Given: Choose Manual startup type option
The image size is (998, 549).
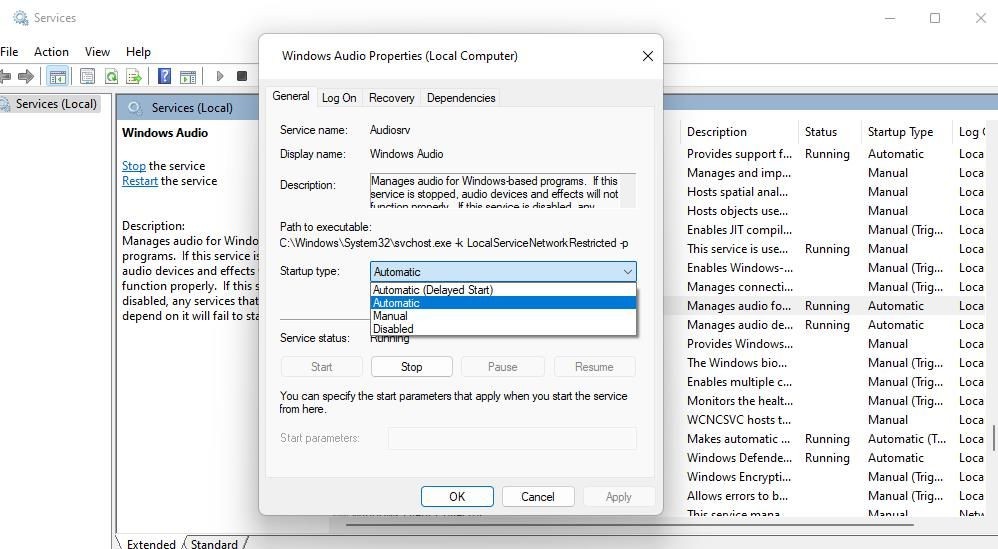Looking at the screenshot, I should [503, 316].
